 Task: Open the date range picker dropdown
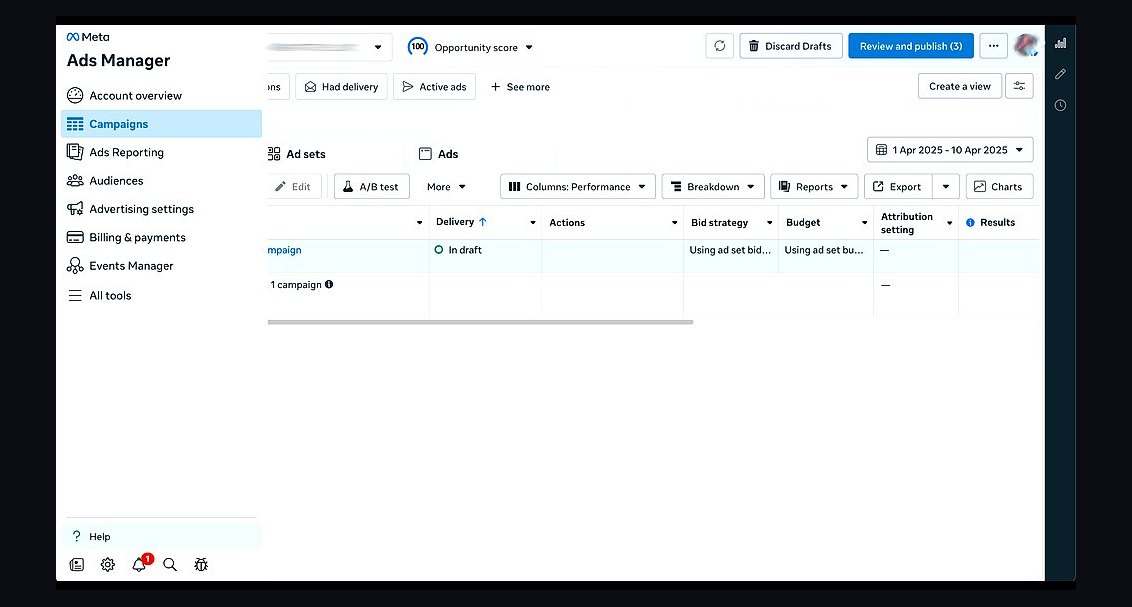click(950, 149)
